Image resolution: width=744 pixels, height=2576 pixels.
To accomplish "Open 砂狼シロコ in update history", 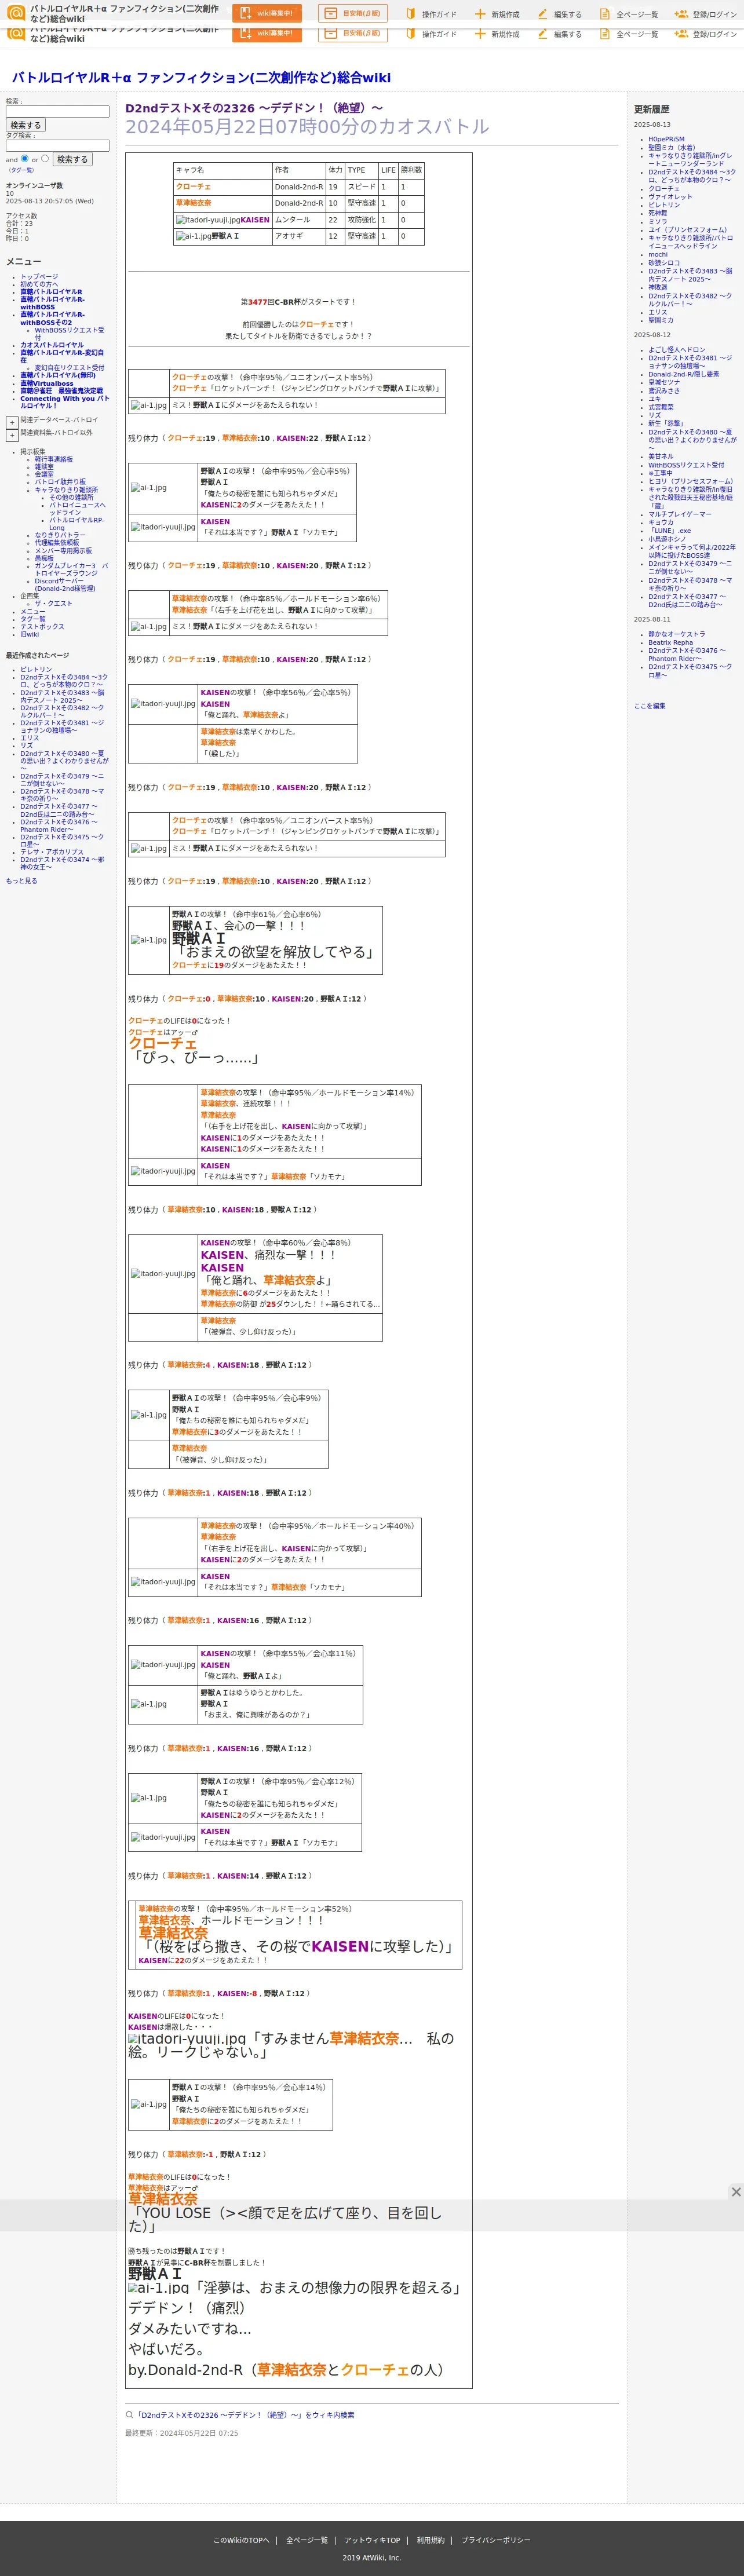I will click(x=664, y=262).
